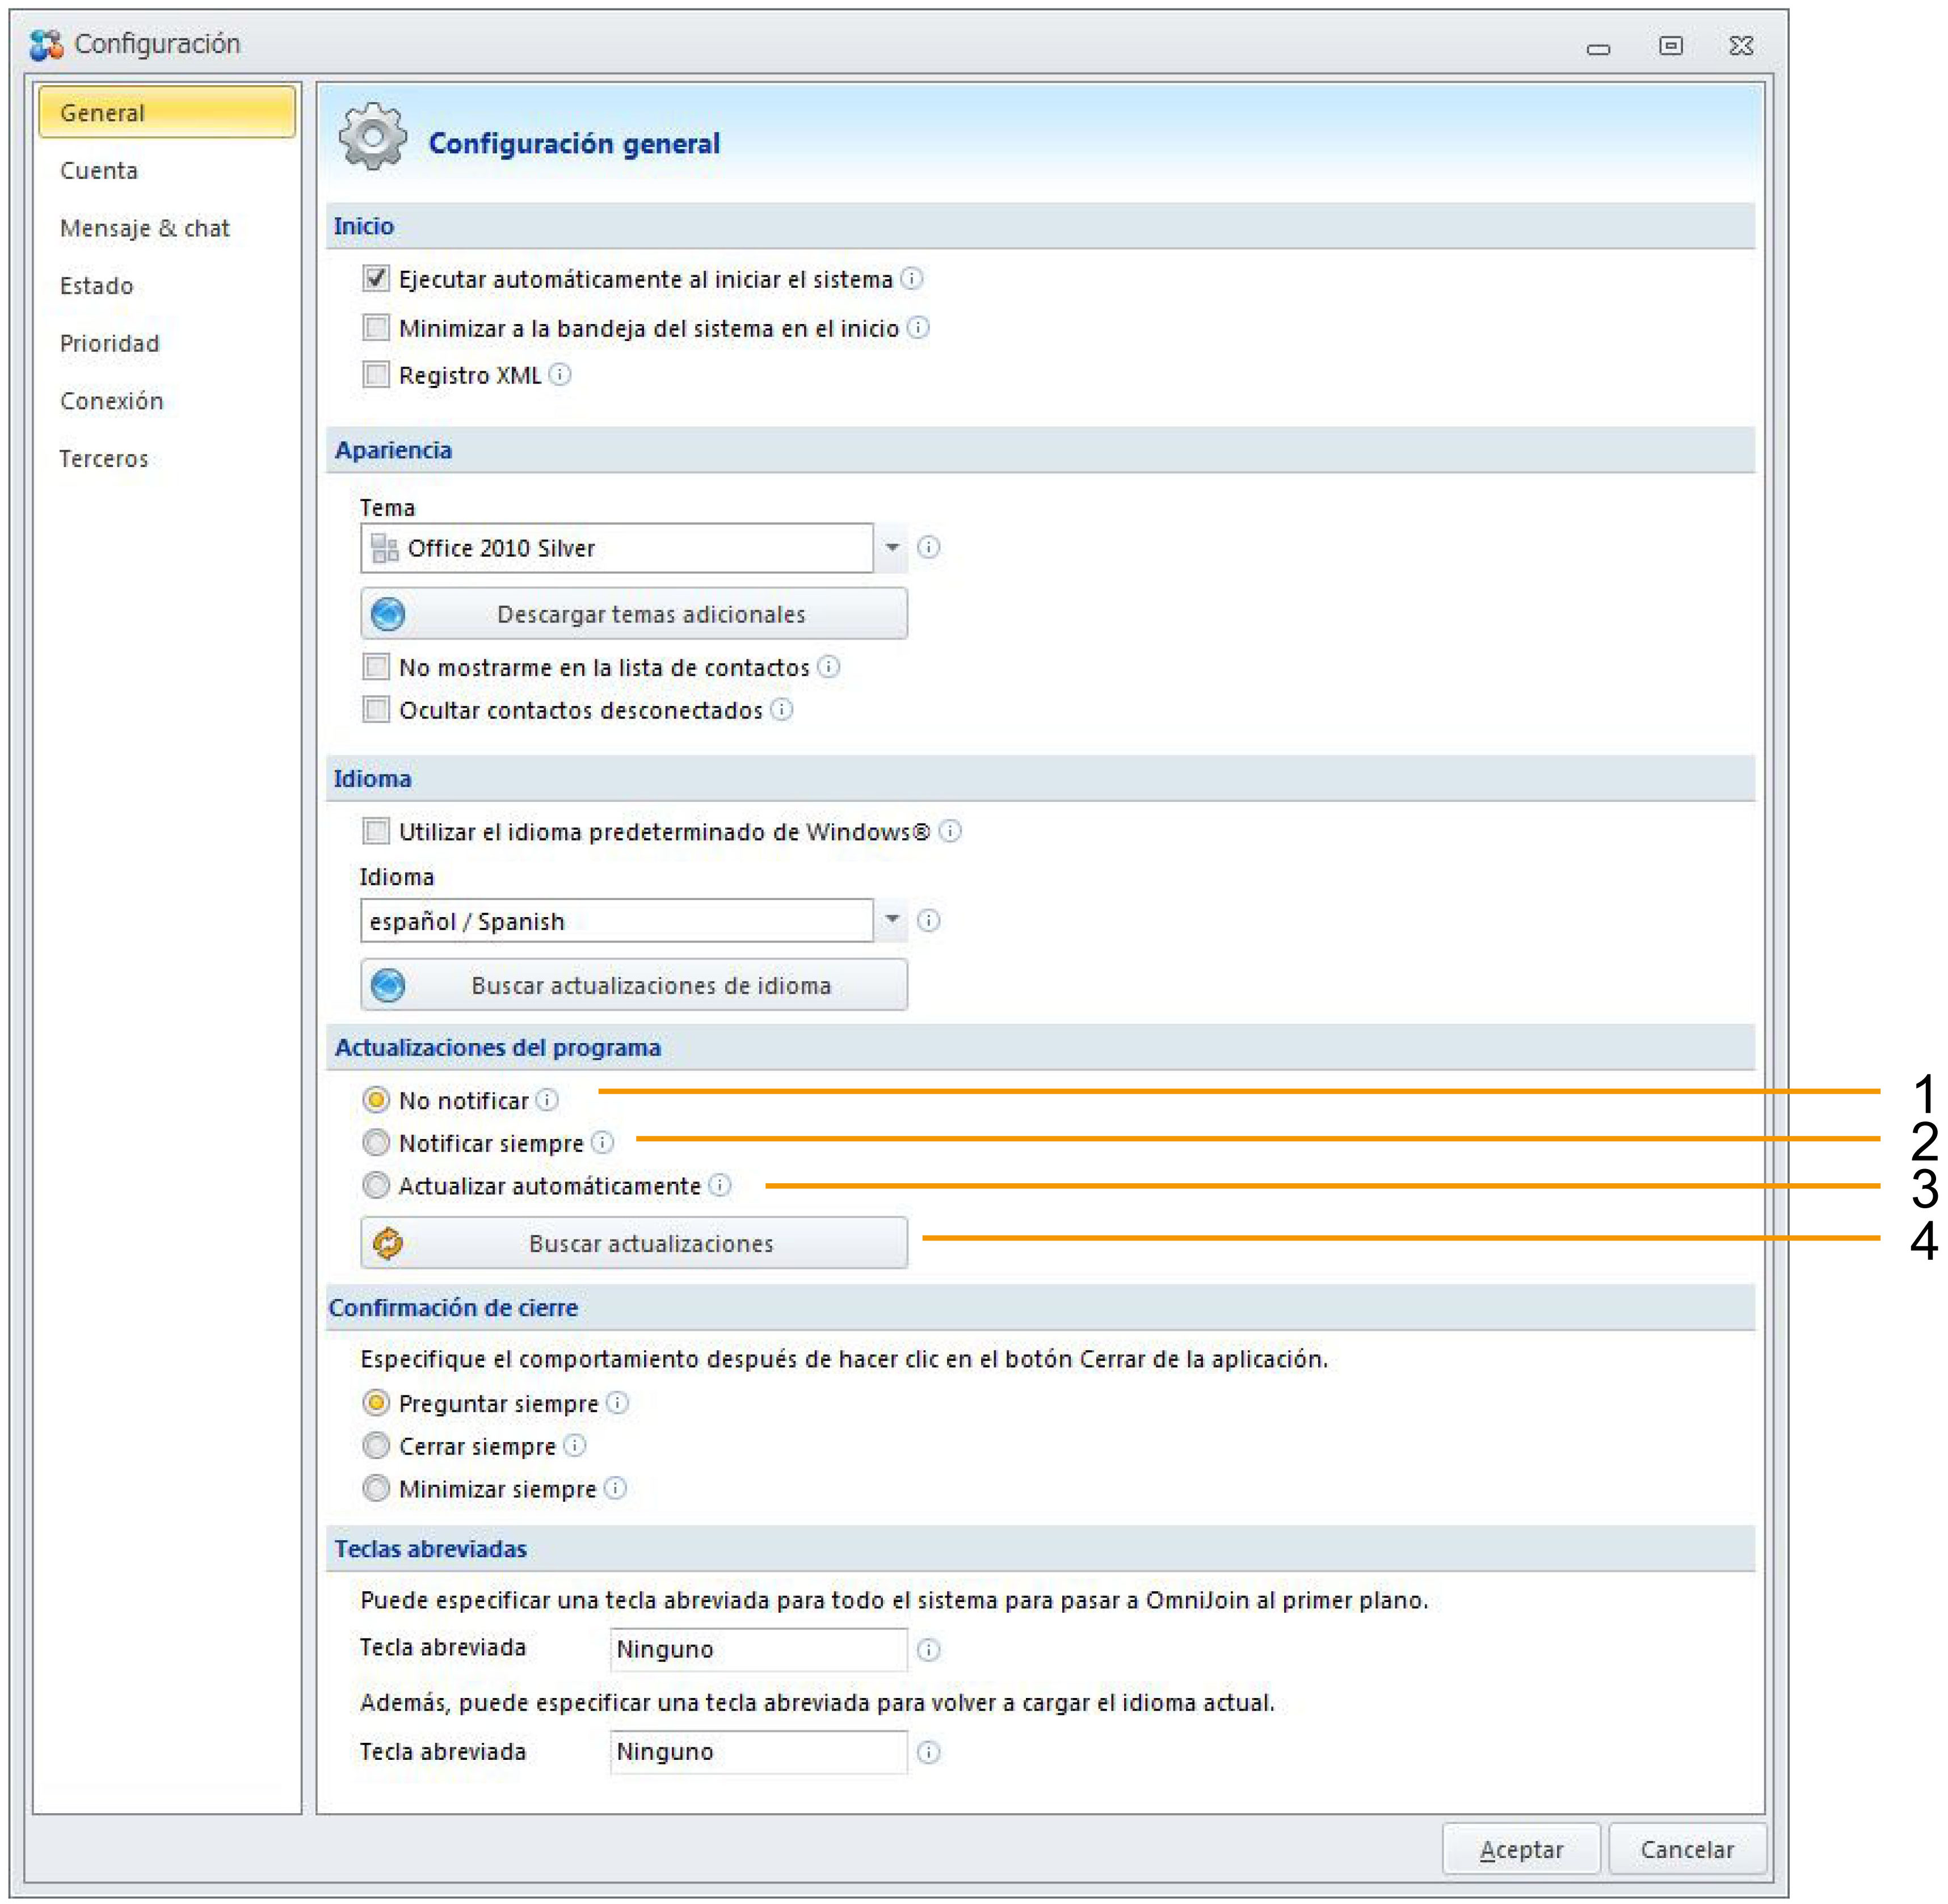Click info icon next to second Tecla abreviada field
Viewport: 1948px width, 1904px height.
tap(929, 1752)
